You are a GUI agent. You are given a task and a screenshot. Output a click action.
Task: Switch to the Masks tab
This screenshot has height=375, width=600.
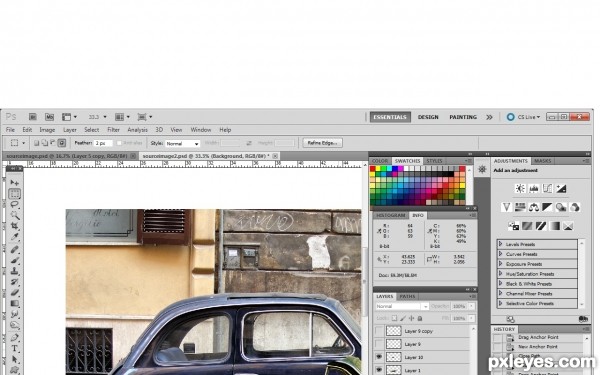coord(543,161)
